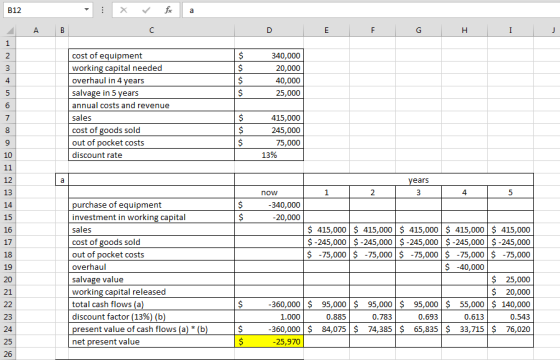
Task: Click the merged 'years' header cell
Action: [418, 180]
